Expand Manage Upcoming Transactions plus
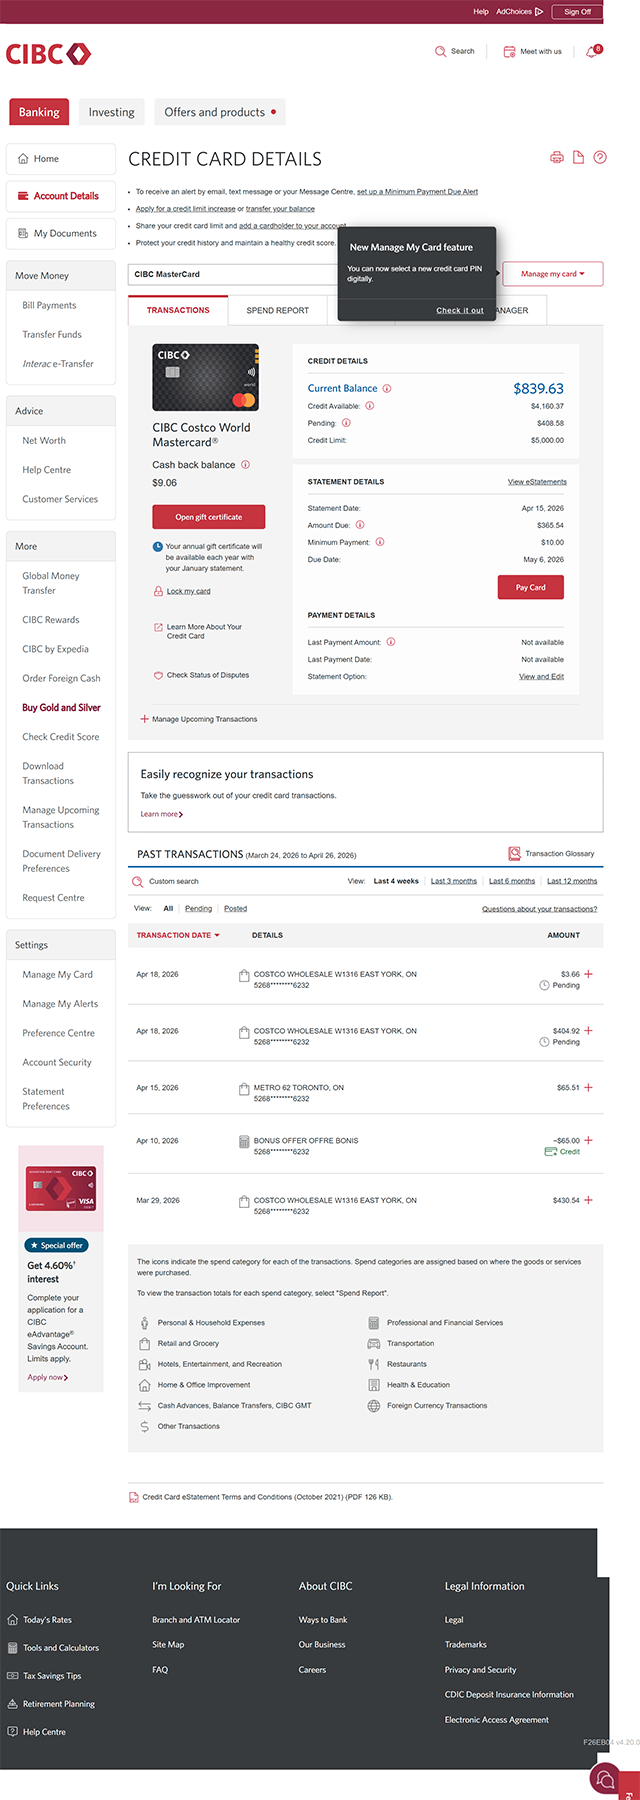 coord(144,719)
